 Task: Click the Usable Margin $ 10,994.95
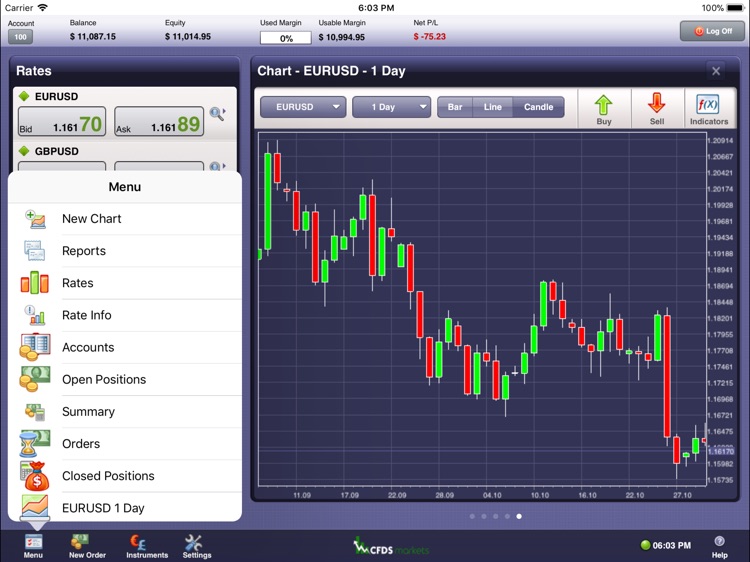[342, 37]
